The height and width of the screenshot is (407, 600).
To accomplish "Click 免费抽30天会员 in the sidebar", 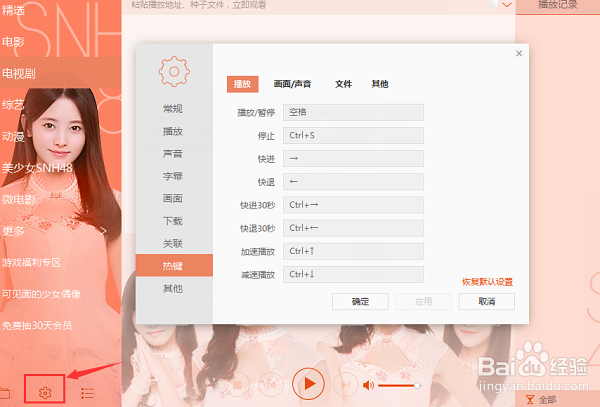I will (37, 326).
